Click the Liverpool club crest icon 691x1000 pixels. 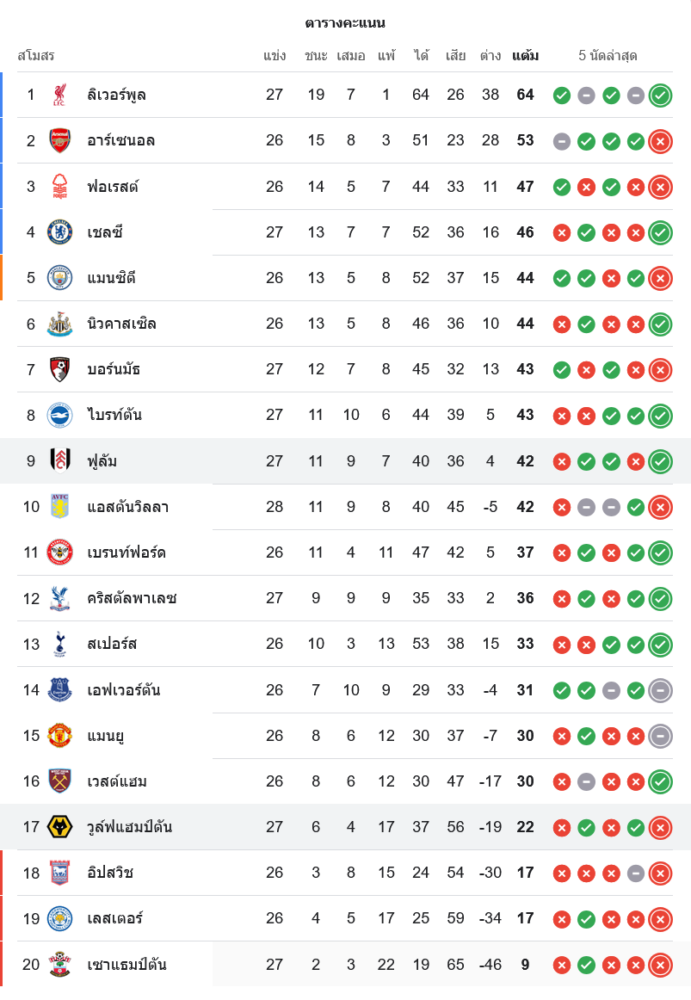pyautogui.click(x=60, y=95)
